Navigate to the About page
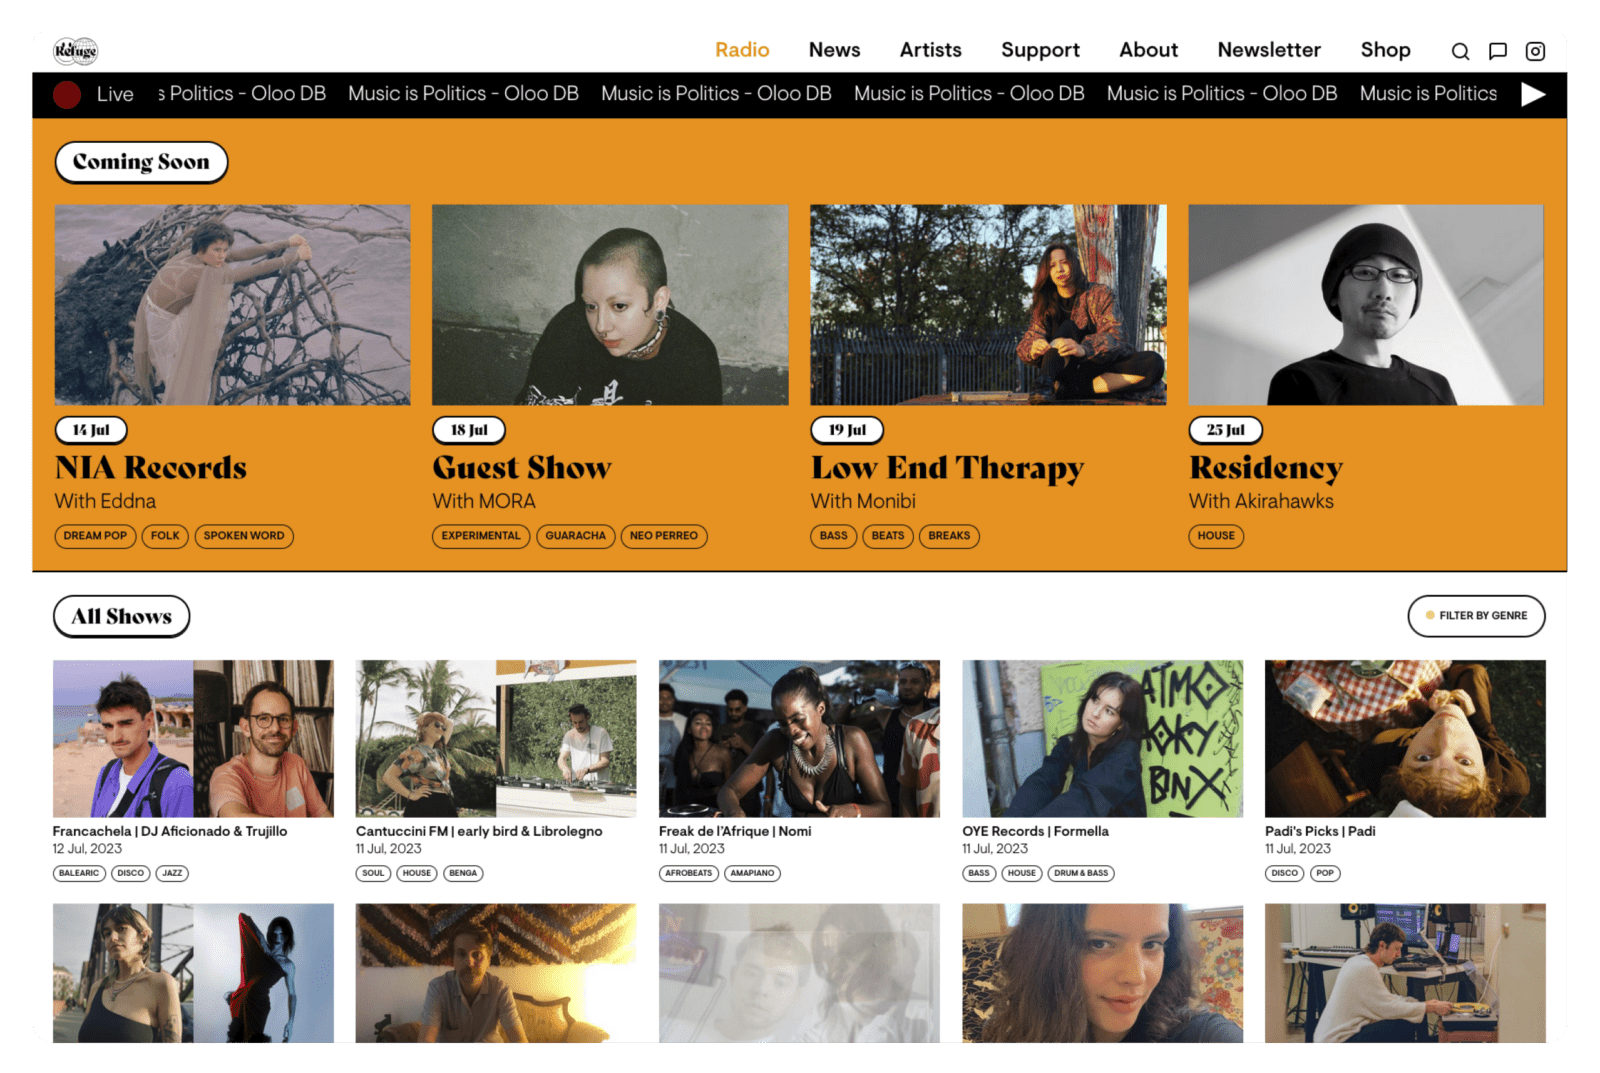The width and height of the screenshot is (1600, 1073). tap(1148, 50)
